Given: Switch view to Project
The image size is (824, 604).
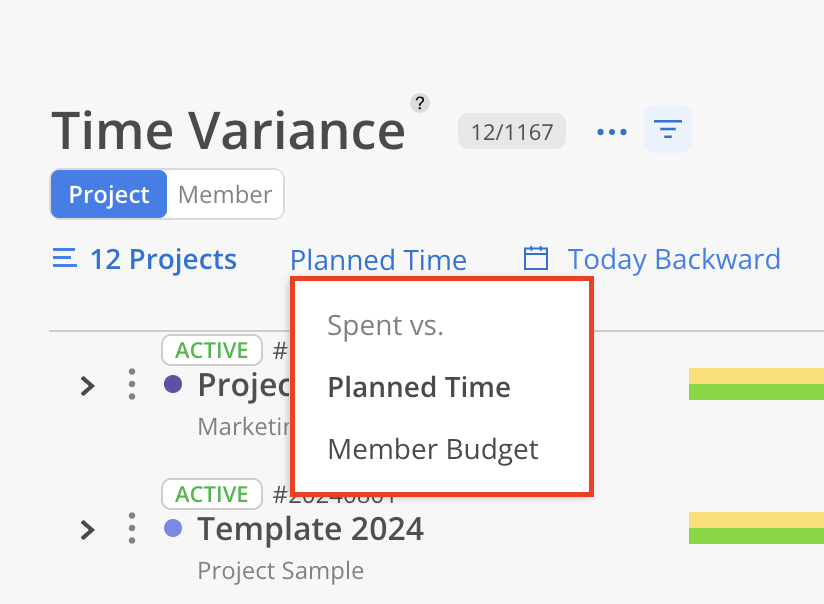Looking at the screenshot, I should 109,194.
